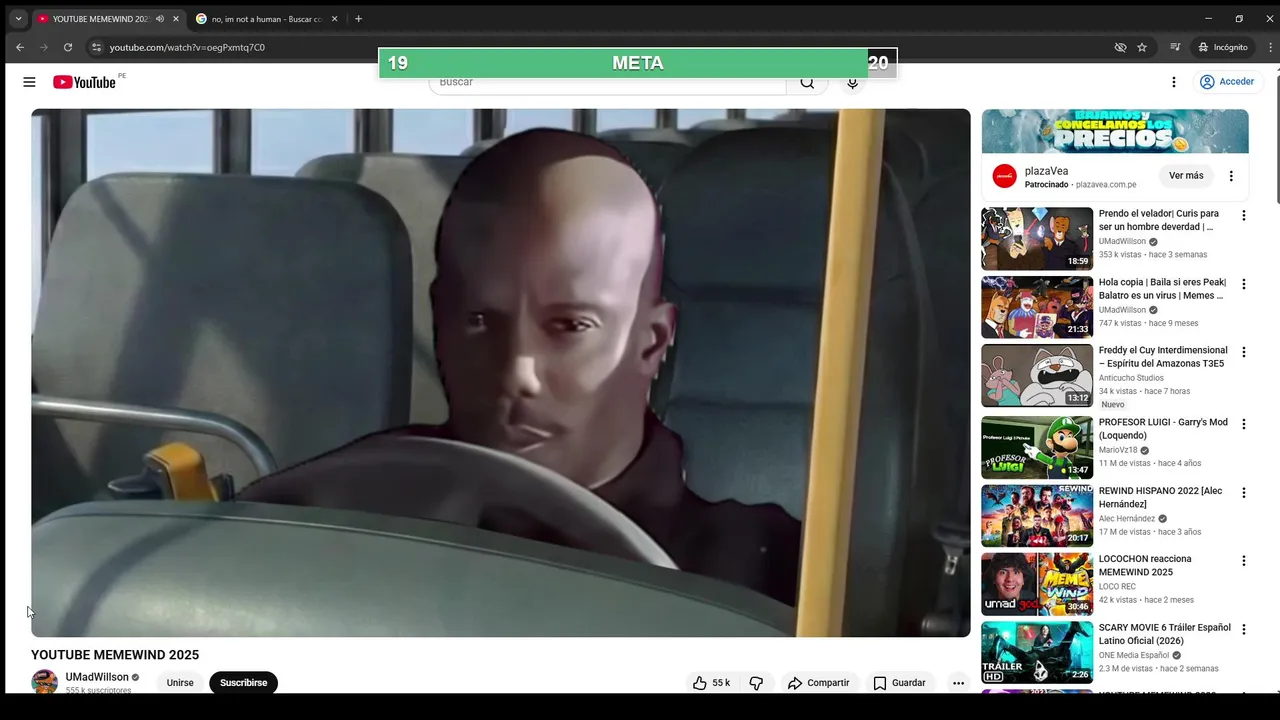
Task: Start voice search with the microphone icon
Action: point(852,83)
